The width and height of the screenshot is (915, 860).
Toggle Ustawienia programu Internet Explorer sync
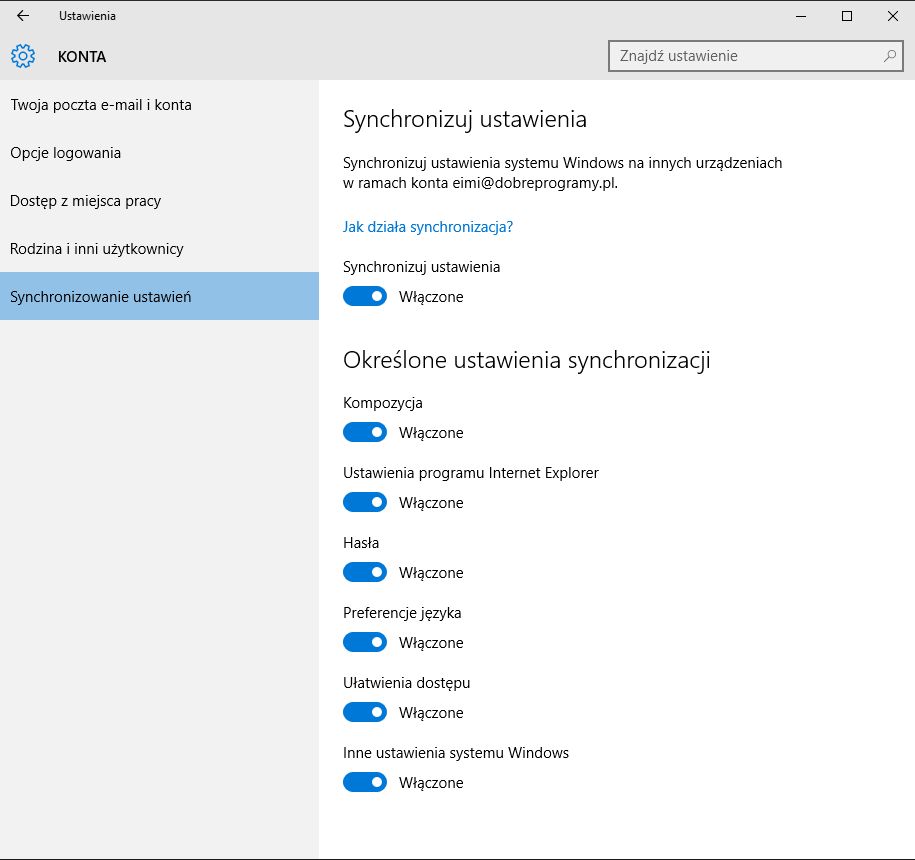click(x=365, y=503)
